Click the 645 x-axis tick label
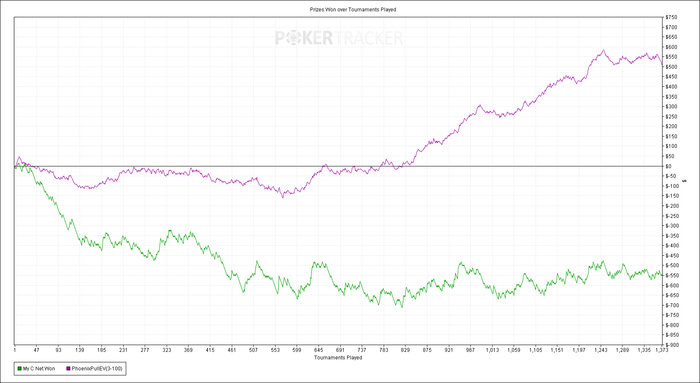 [319, 351]
